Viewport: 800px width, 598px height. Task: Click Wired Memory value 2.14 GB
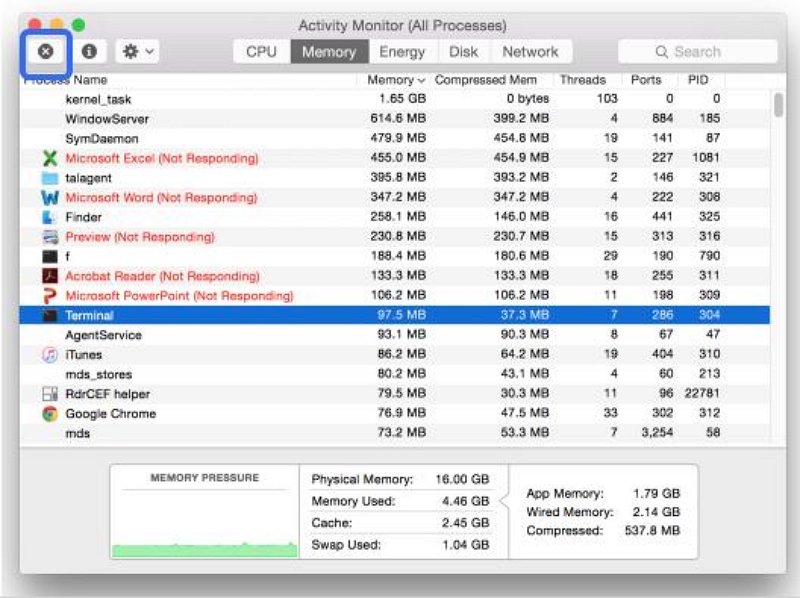point(656,512)
